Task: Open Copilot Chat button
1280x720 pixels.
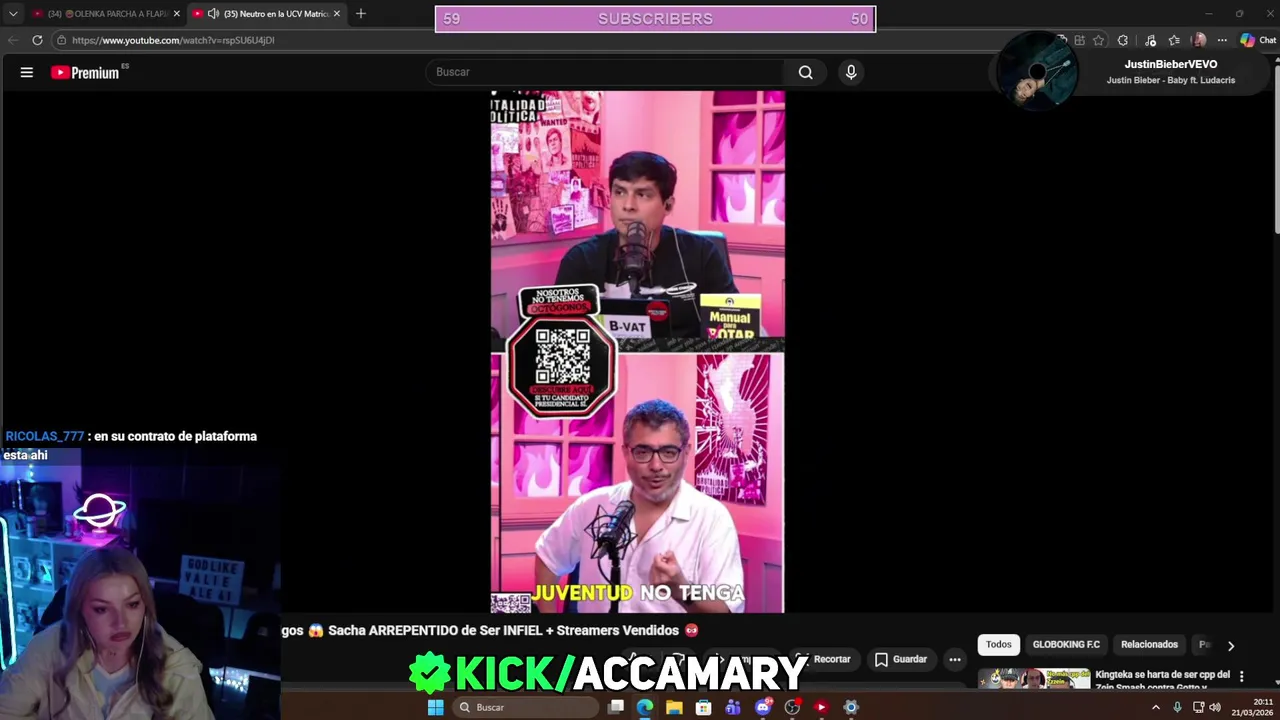Action: 1258,40
